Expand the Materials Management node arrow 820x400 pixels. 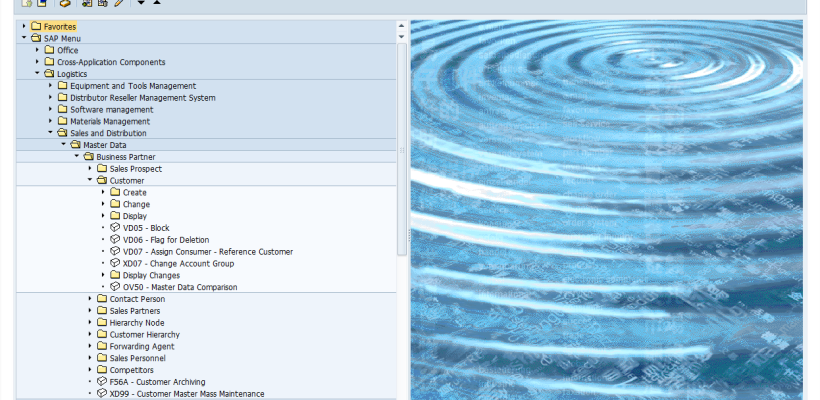point(51,121)
